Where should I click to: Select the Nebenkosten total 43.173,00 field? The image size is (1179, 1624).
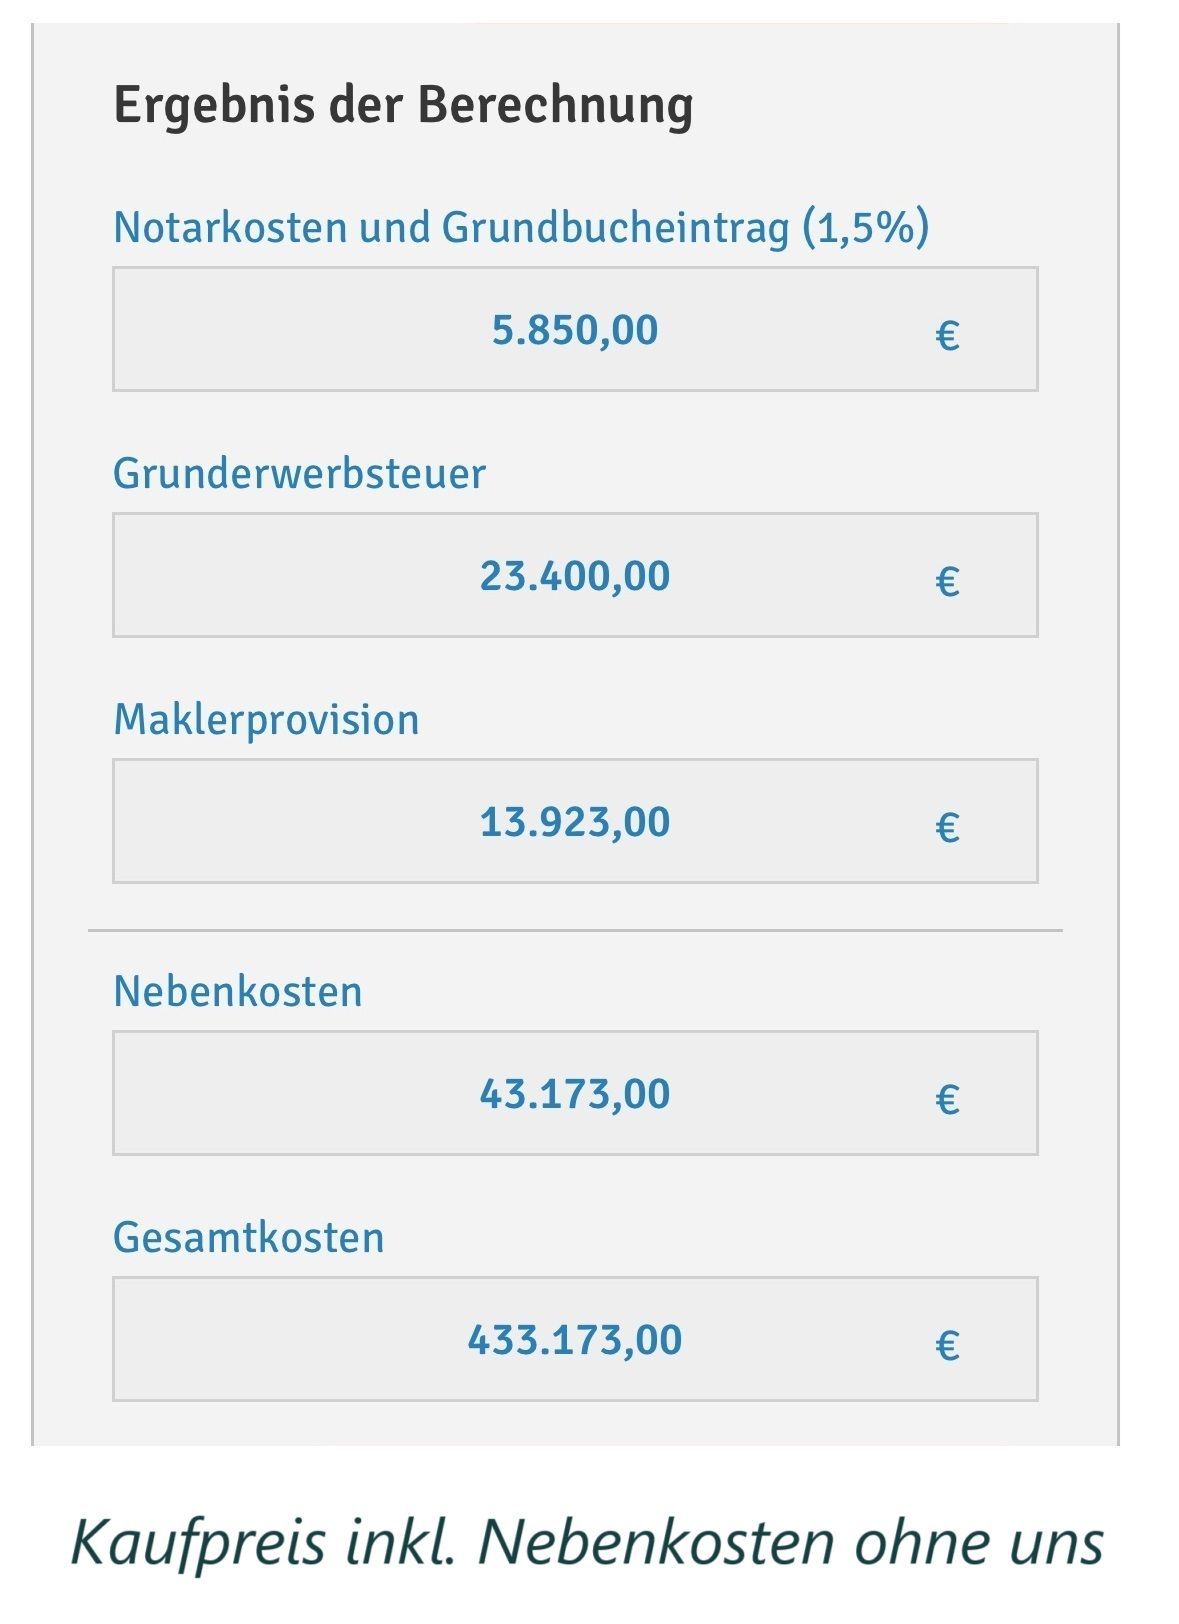click(x=575, y=1093)
